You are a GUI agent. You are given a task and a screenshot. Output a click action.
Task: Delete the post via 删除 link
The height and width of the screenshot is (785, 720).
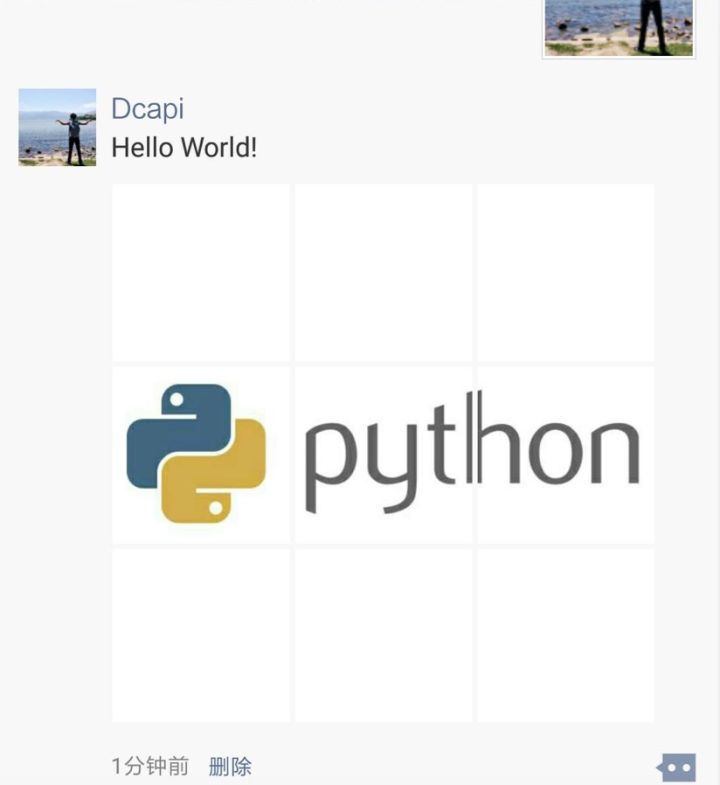click(x=230, y=766)
